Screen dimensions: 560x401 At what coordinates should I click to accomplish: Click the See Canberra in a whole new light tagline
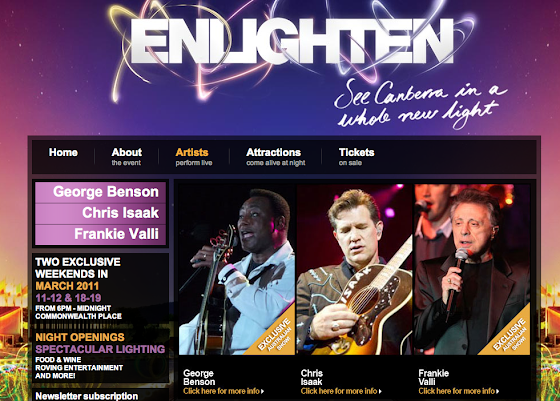click(421, 104)
